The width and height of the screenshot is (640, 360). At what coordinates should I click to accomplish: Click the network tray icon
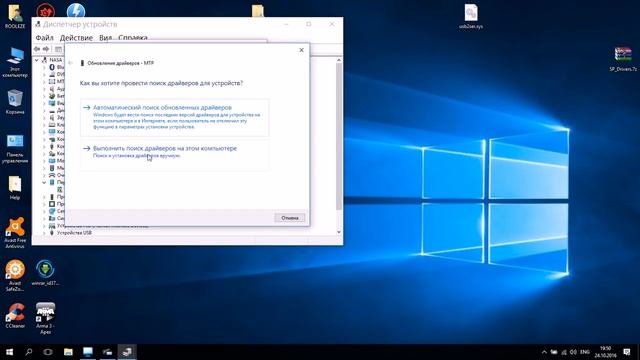564,352
